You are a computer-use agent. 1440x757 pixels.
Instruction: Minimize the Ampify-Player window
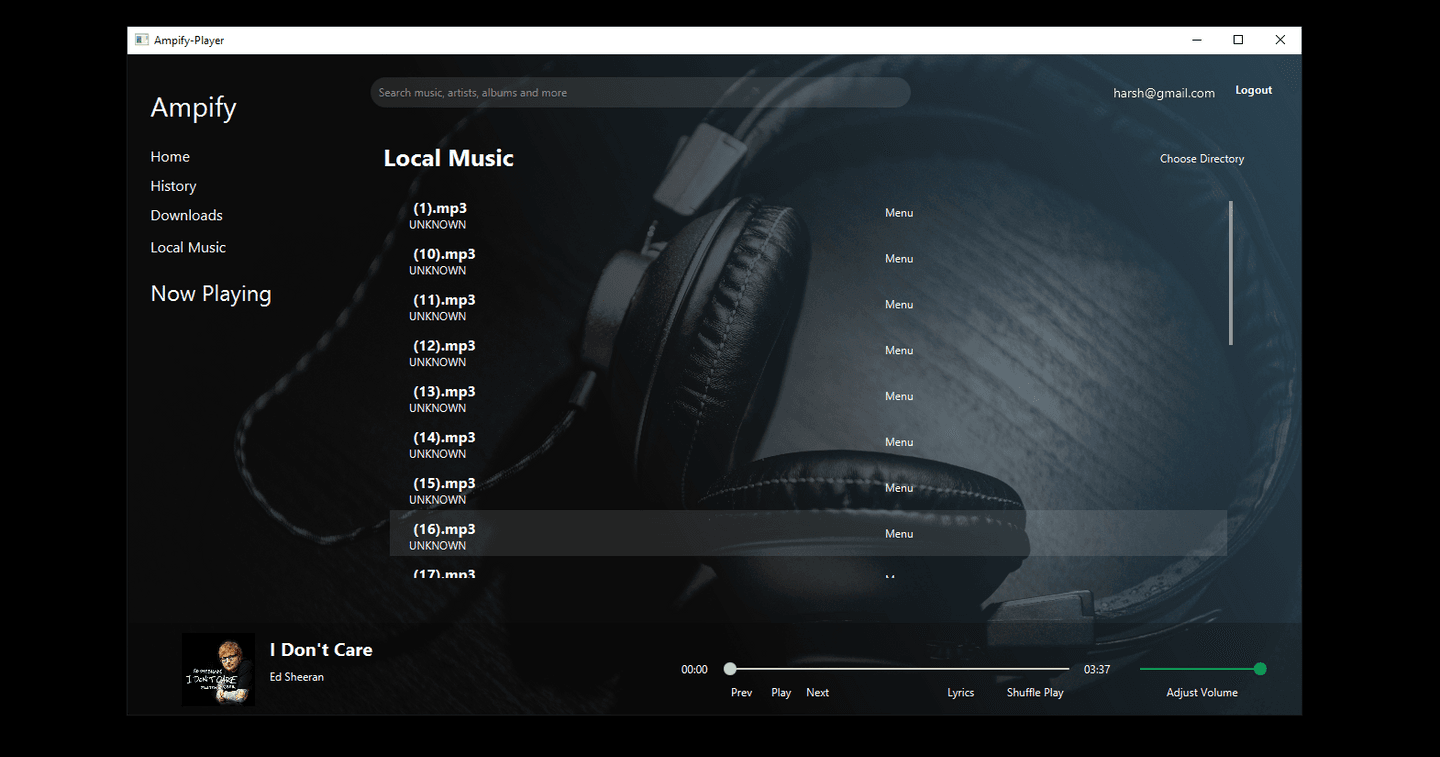1197,40
